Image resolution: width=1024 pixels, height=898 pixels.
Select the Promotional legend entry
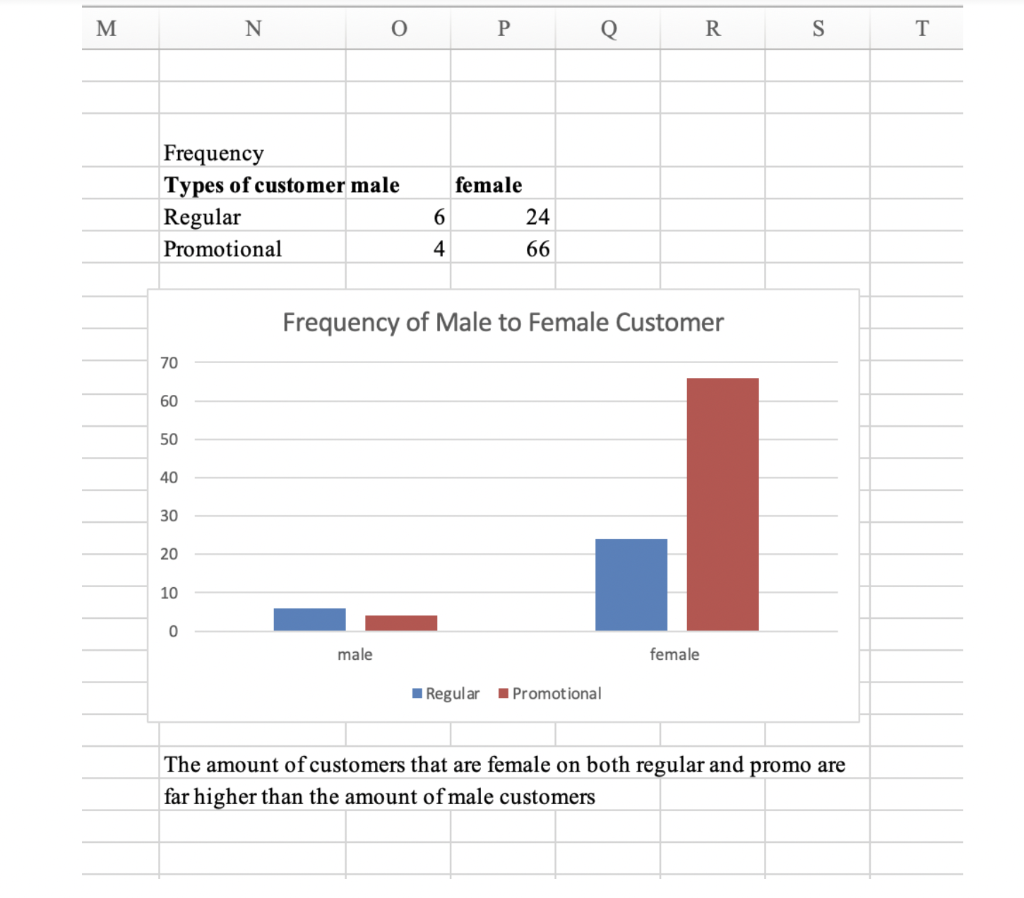click(548, 693)
